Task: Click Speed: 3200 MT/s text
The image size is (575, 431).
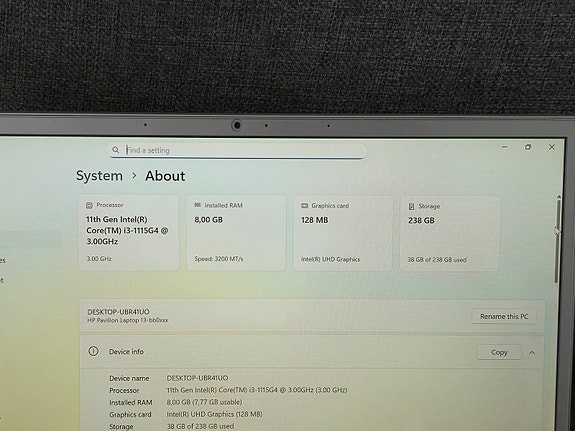Action: [x=219, y=259]
